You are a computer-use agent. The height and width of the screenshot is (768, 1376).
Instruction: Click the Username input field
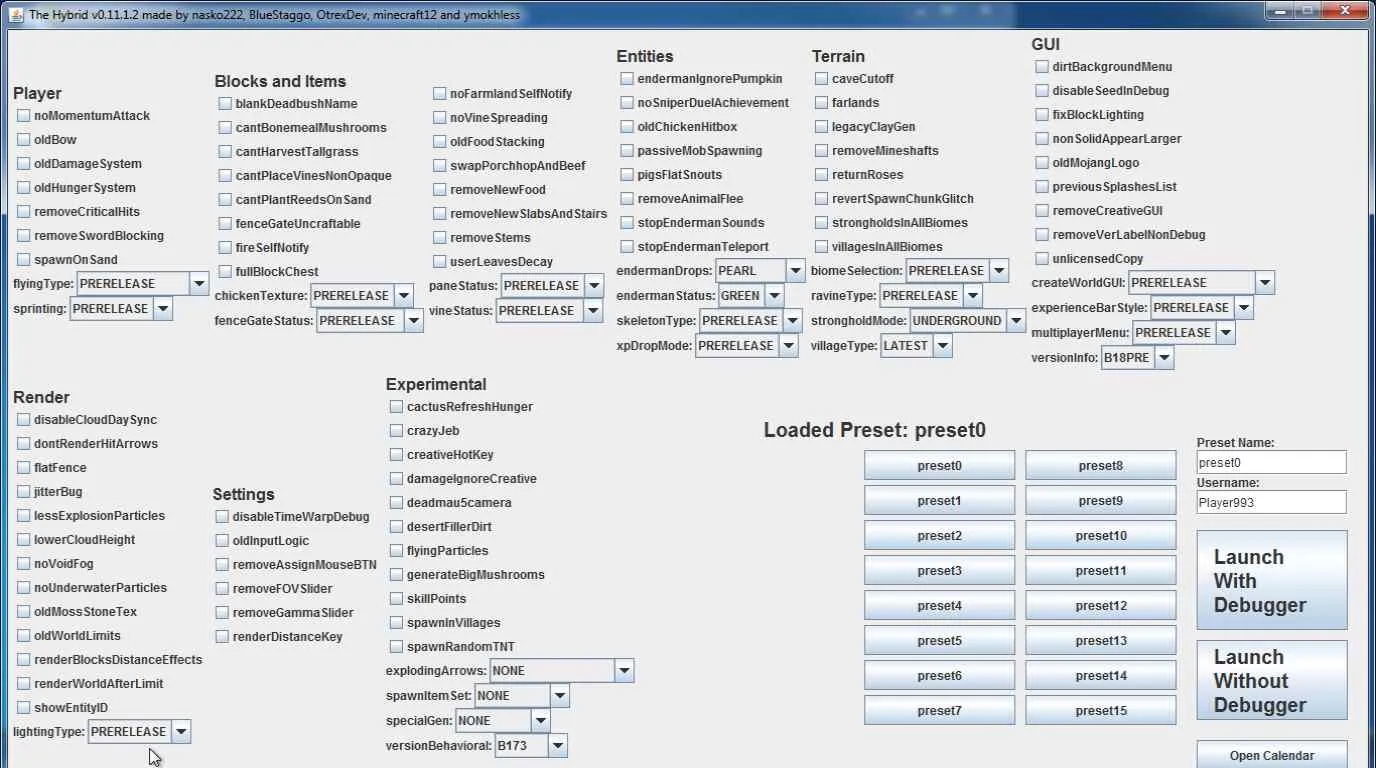coord(1271,503)
